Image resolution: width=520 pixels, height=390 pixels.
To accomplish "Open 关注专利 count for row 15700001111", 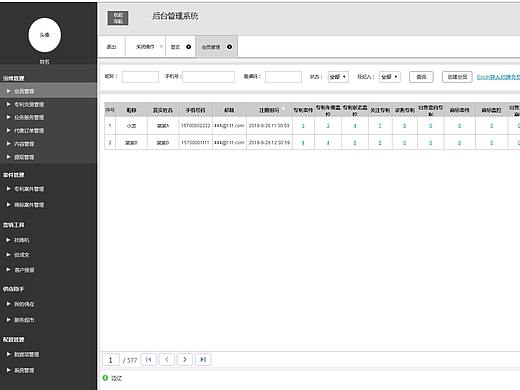I will coord(380,143).
